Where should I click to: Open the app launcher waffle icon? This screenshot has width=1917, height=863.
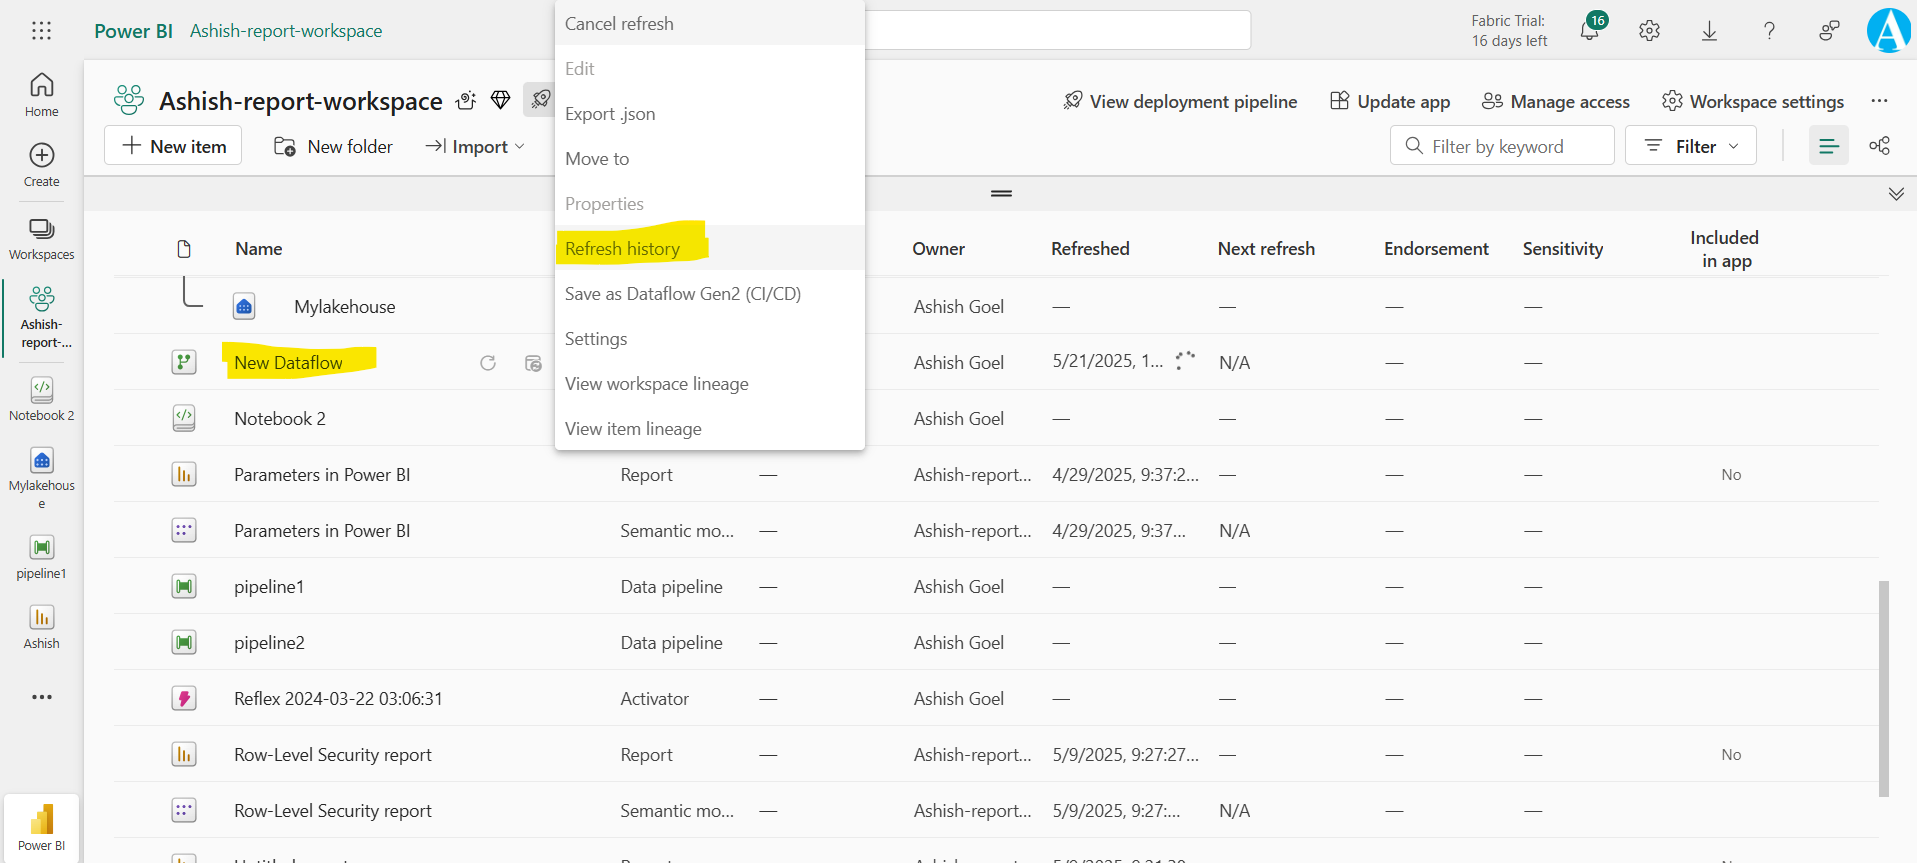click(41, 31)
